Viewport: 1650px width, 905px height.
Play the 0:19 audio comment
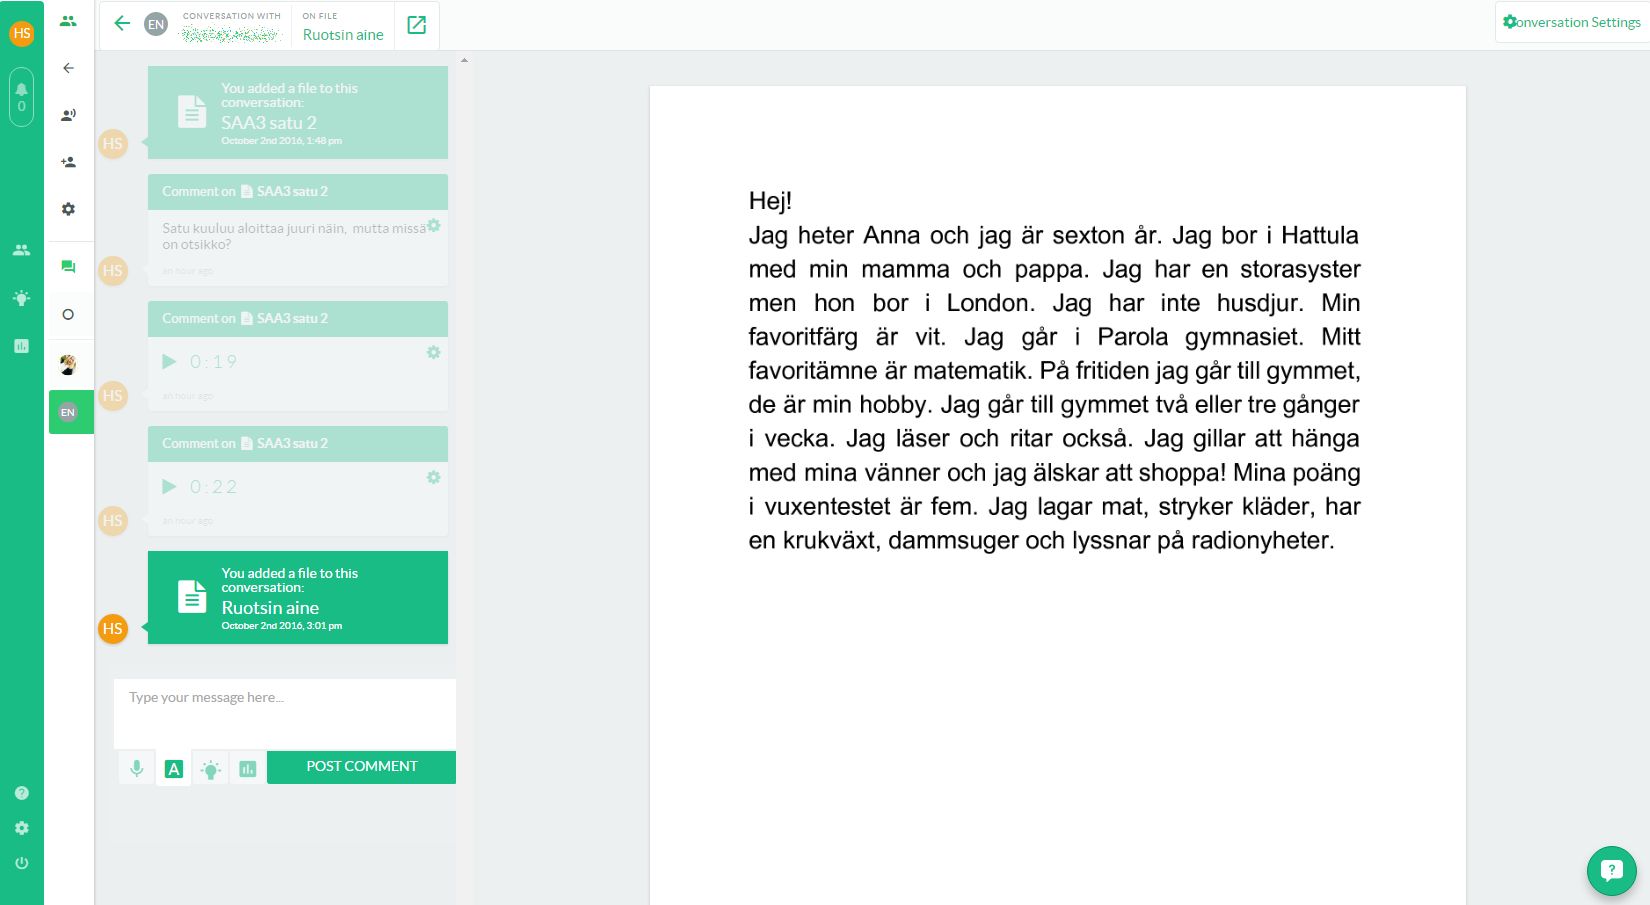click(169, 361)
